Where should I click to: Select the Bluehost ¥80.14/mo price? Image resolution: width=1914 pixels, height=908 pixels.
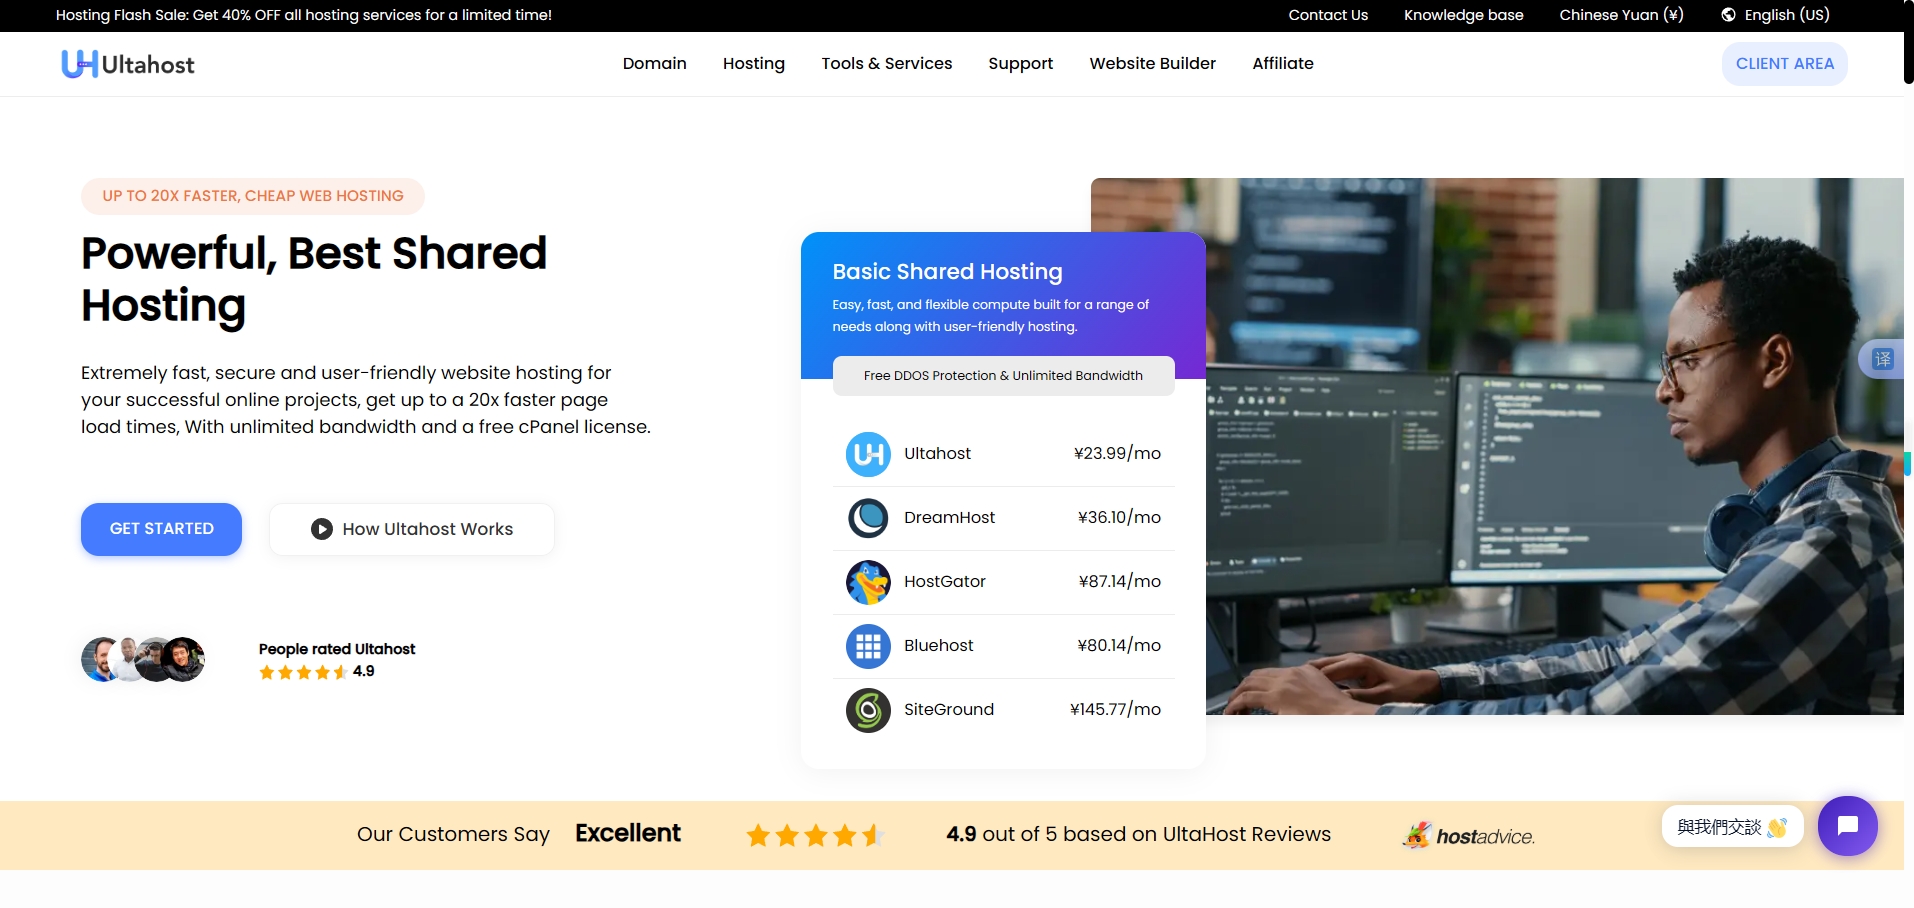[1119, 645]
